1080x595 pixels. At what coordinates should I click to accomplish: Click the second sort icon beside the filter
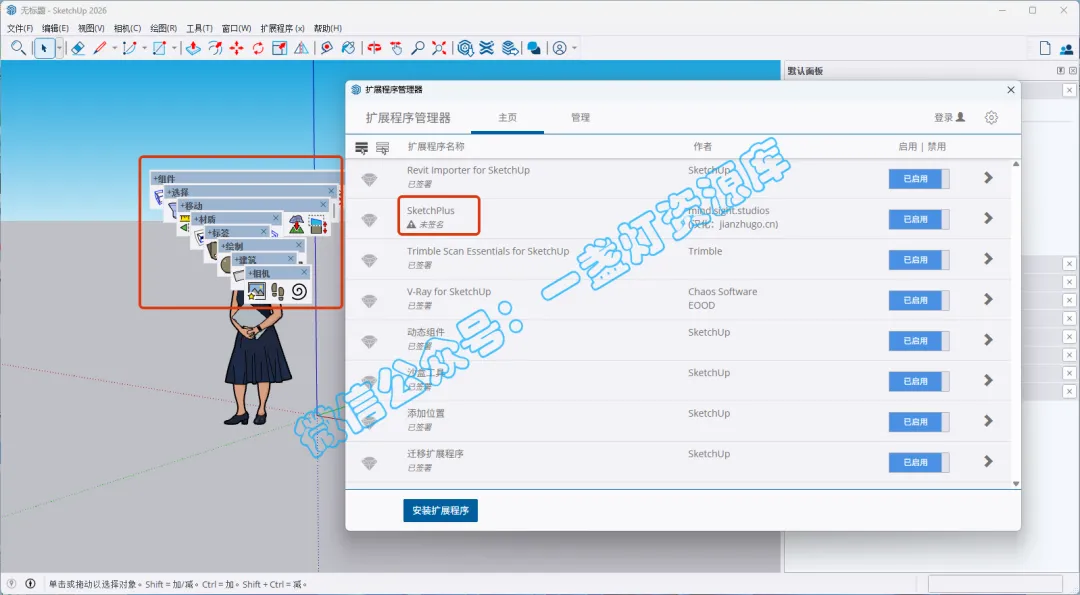pyautogui.click(x=383, y=147)
